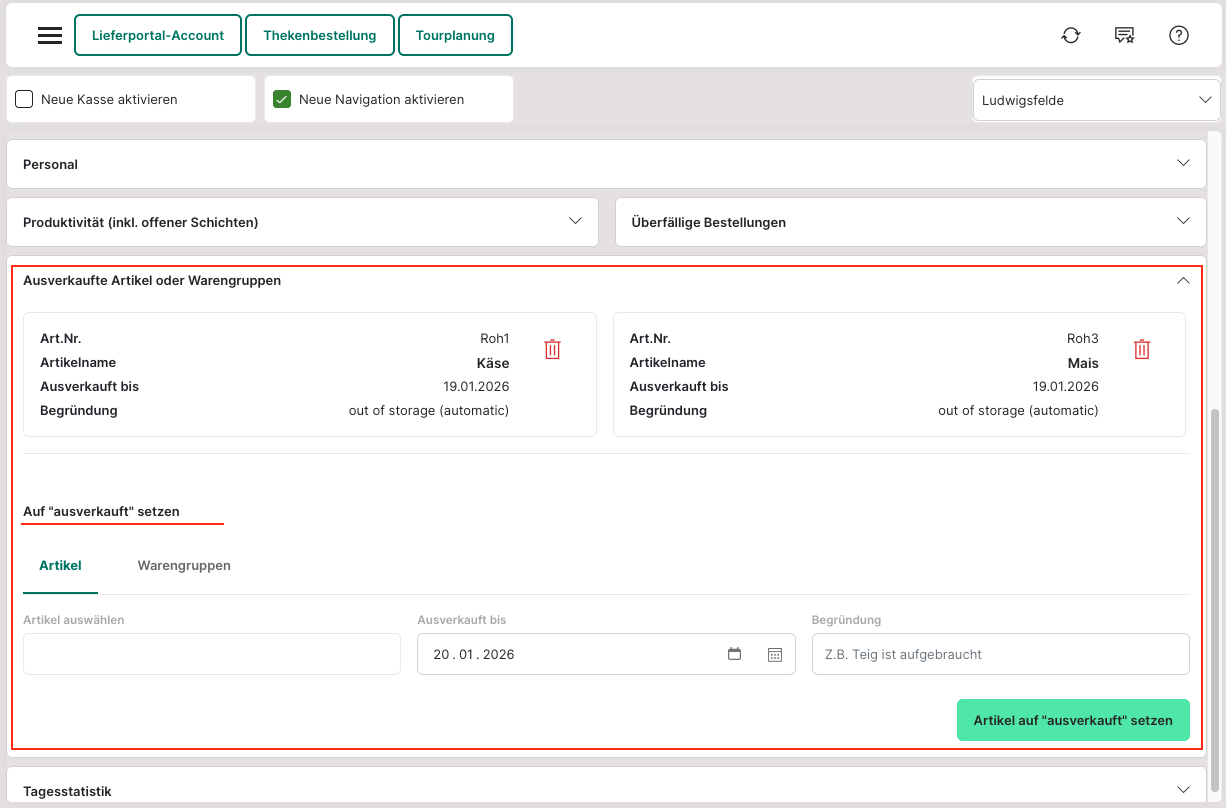This screenshot has height=808, width=1226.
Task: Click the Begründung text field
Action: (1000, 654)
